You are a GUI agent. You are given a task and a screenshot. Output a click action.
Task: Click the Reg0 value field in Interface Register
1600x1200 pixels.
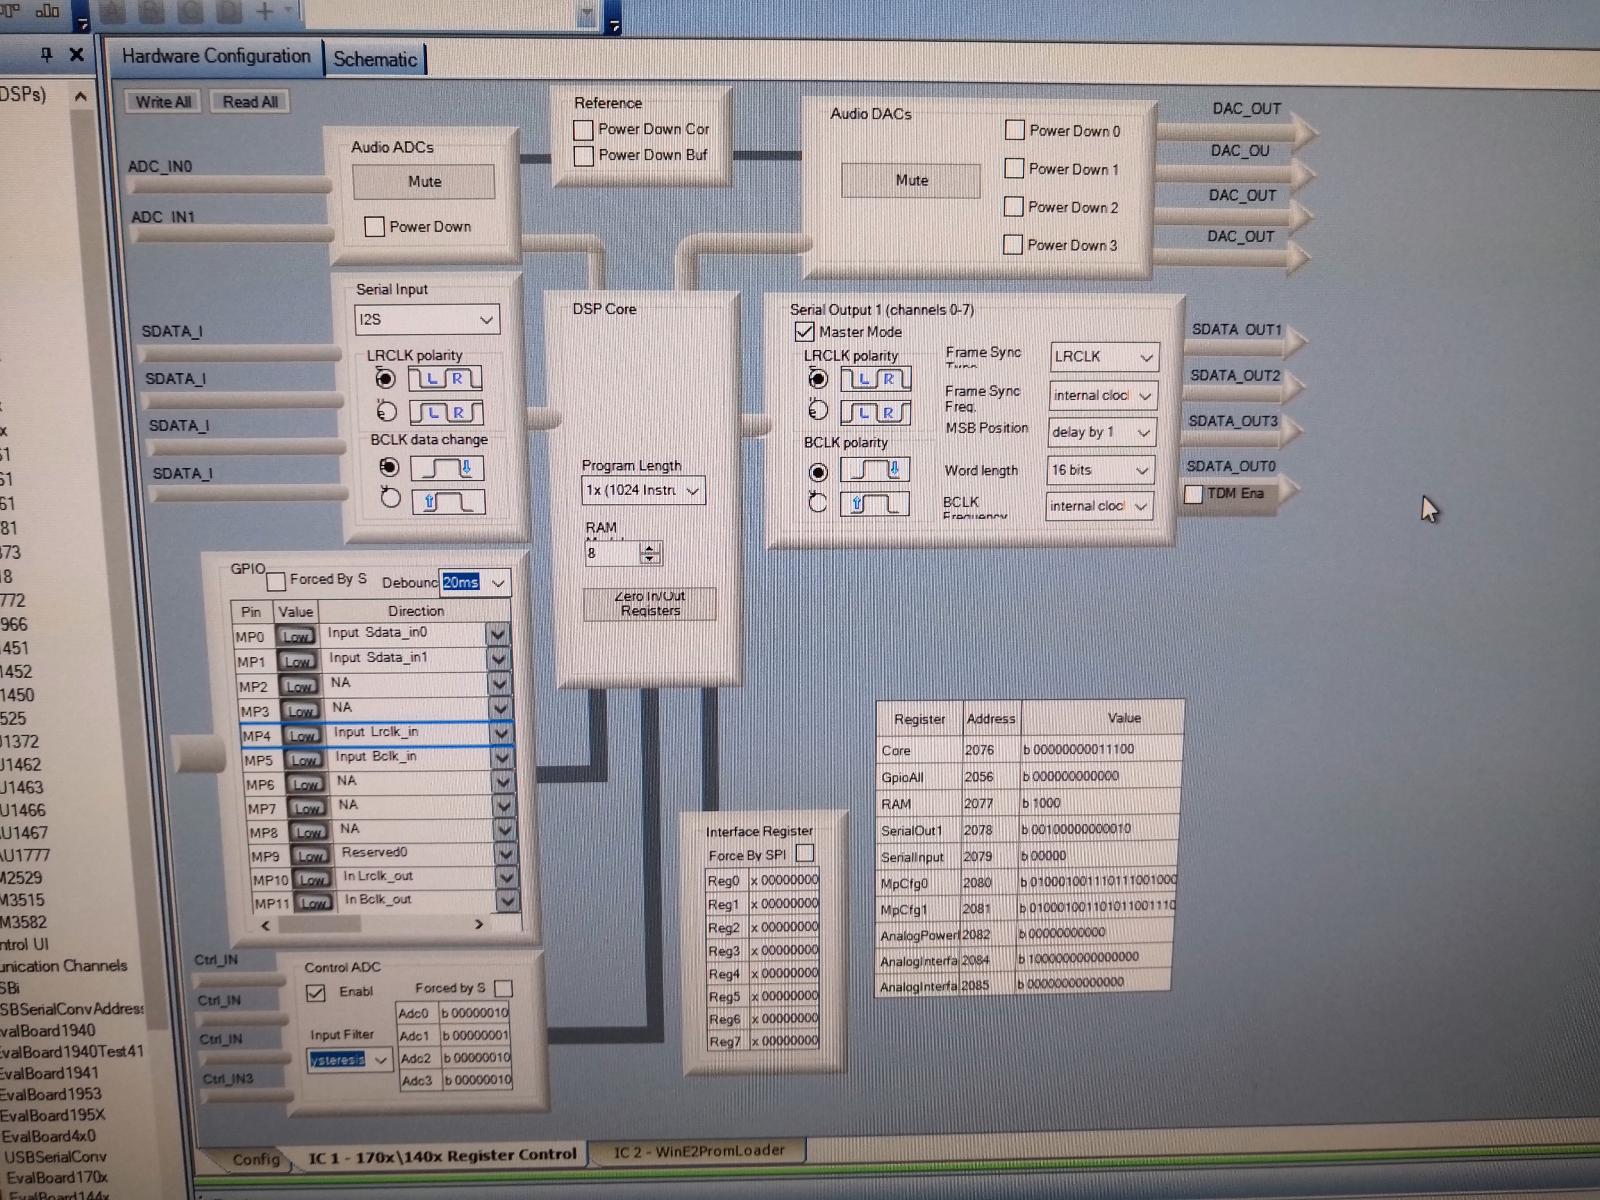(x=784, y=880)
